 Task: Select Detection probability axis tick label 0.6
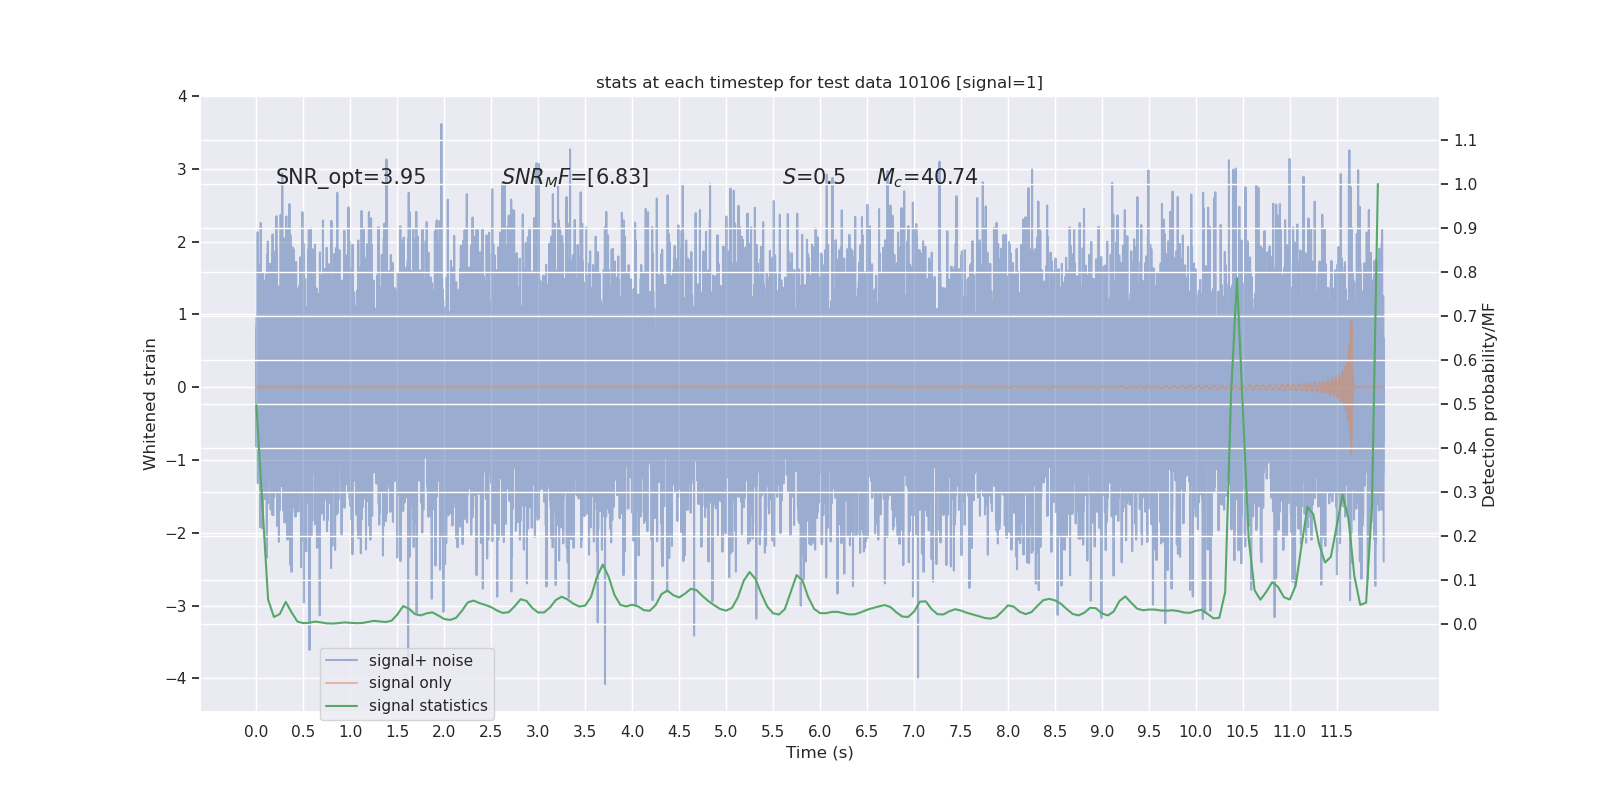point(1465,360)
